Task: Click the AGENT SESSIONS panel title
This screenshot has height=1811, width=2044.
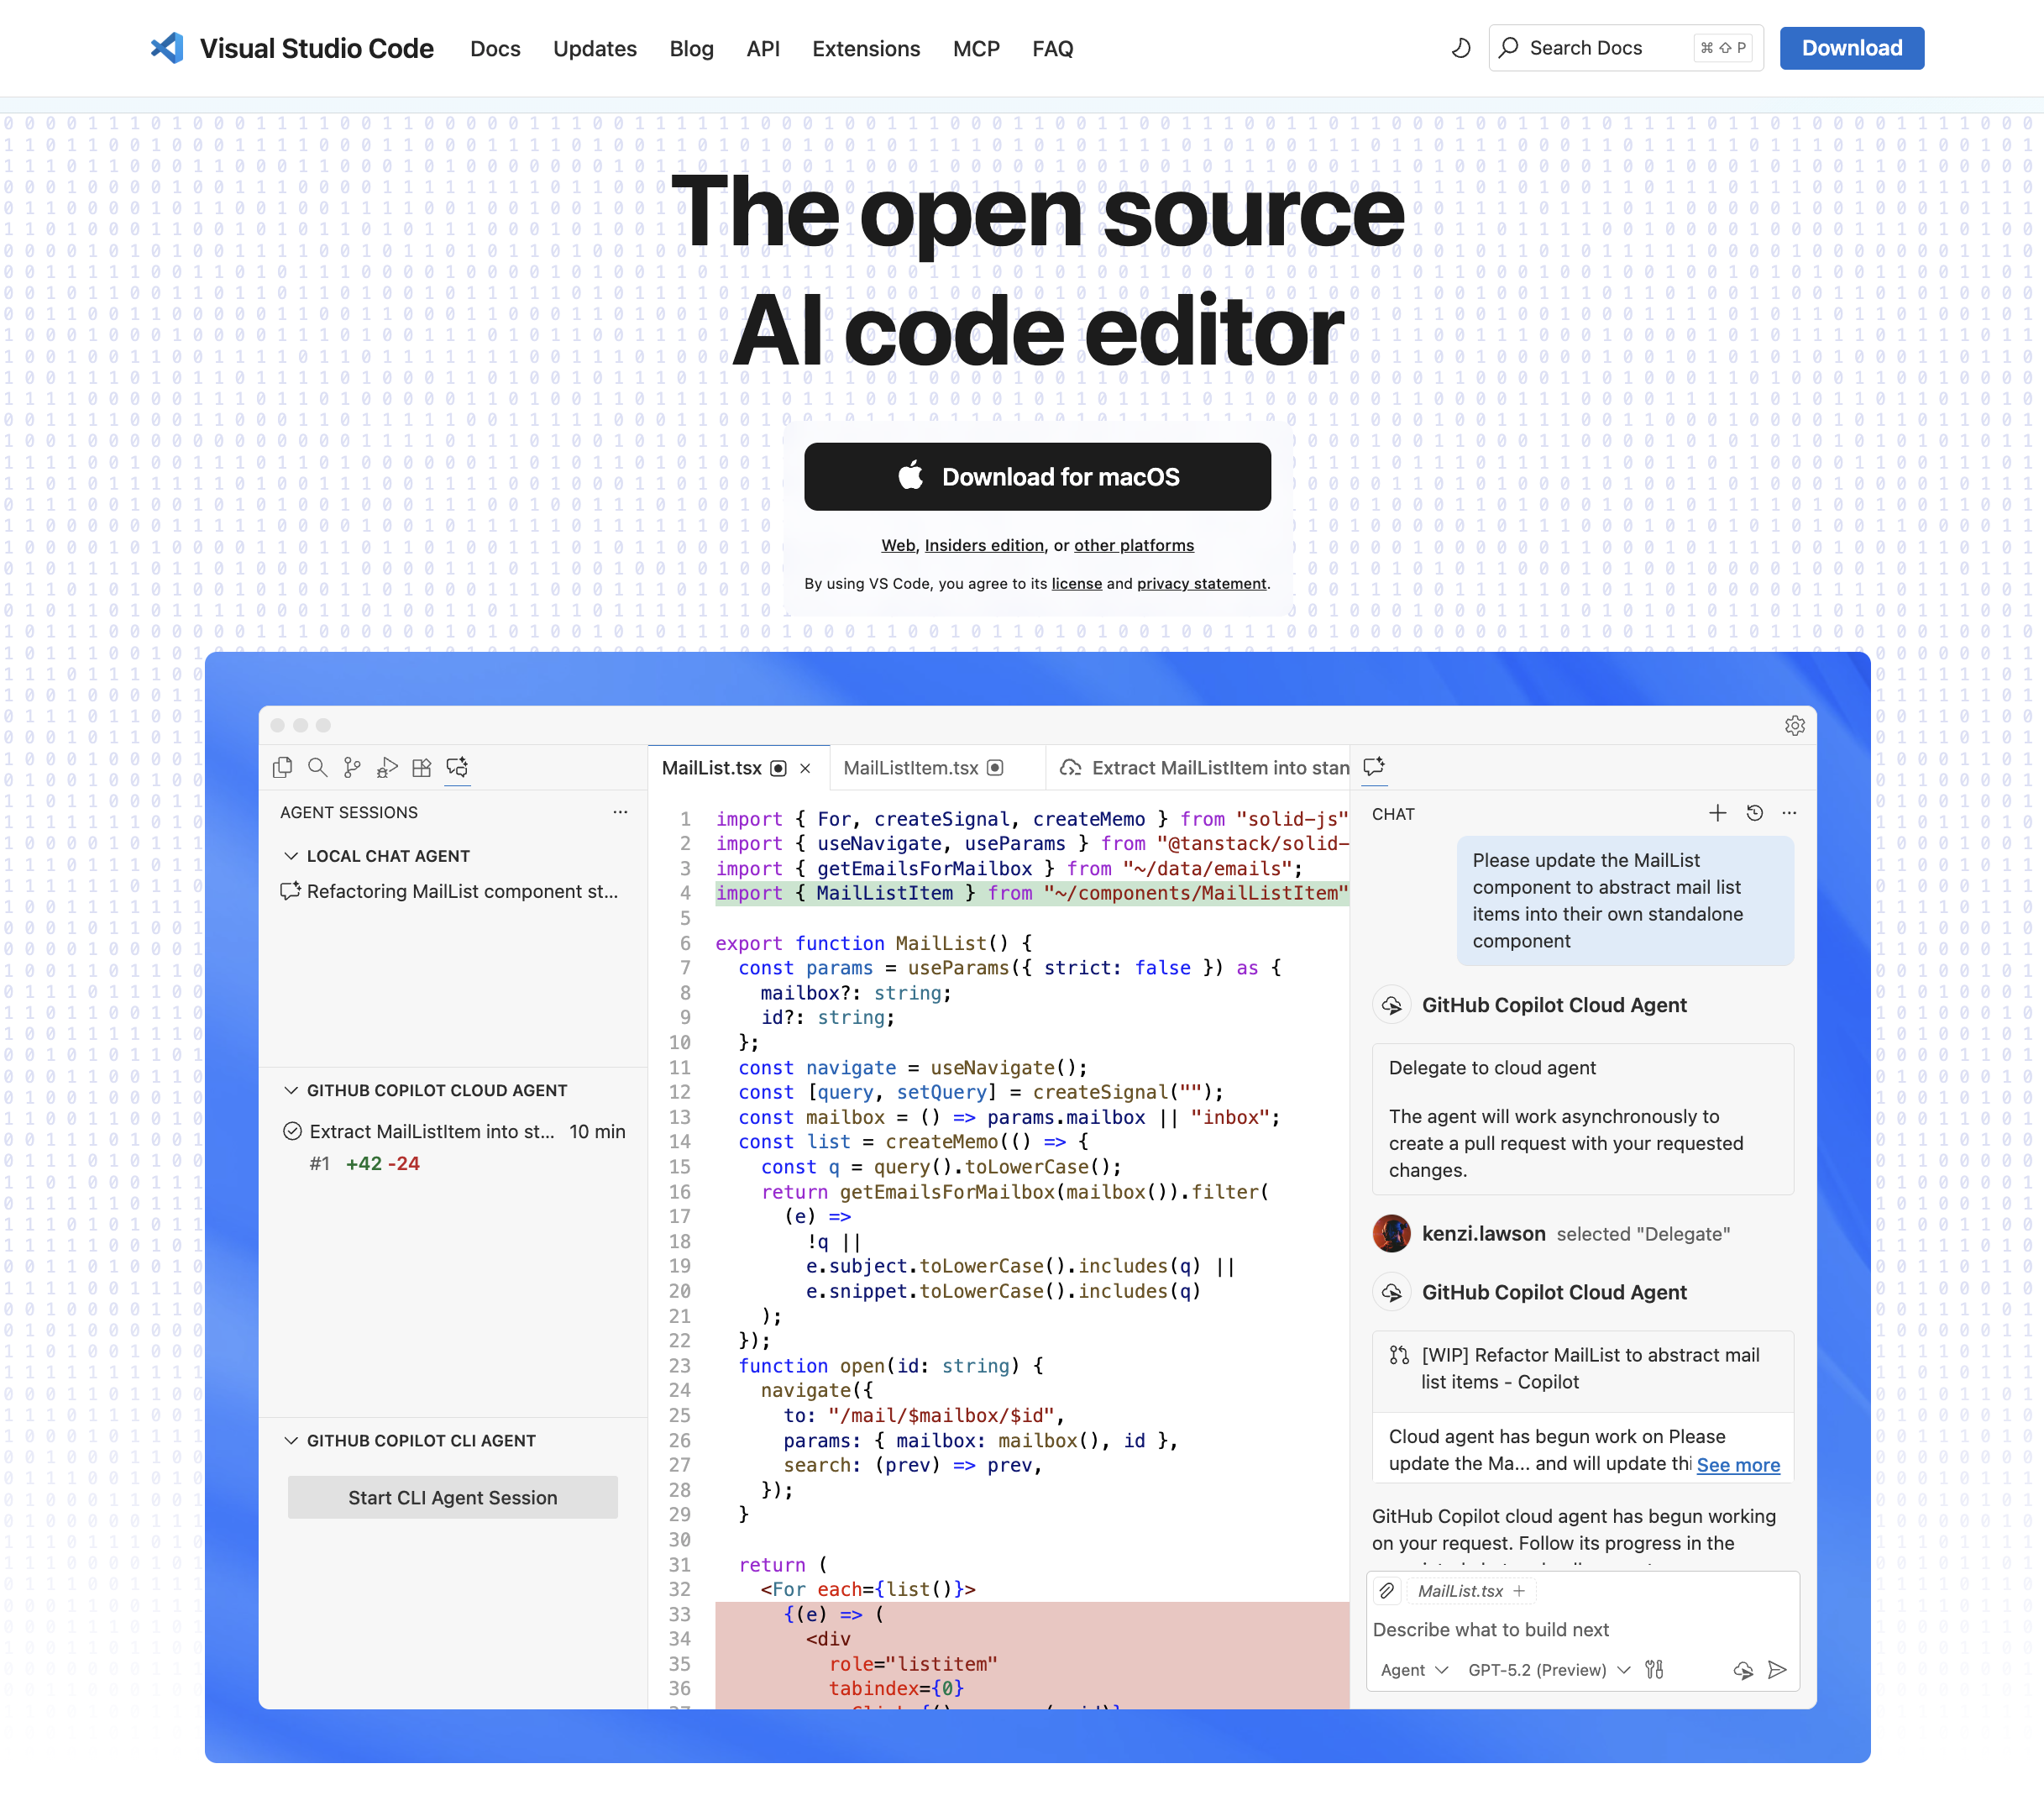Action: coord(348,812)
